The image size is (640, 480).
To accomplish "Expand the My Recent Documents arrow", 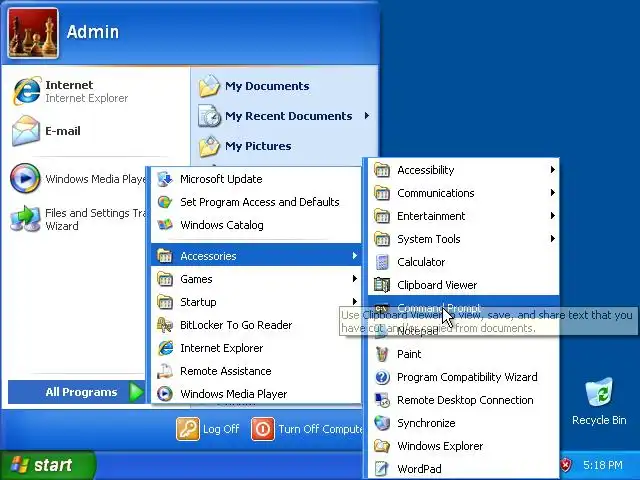I will coord(367,116).
